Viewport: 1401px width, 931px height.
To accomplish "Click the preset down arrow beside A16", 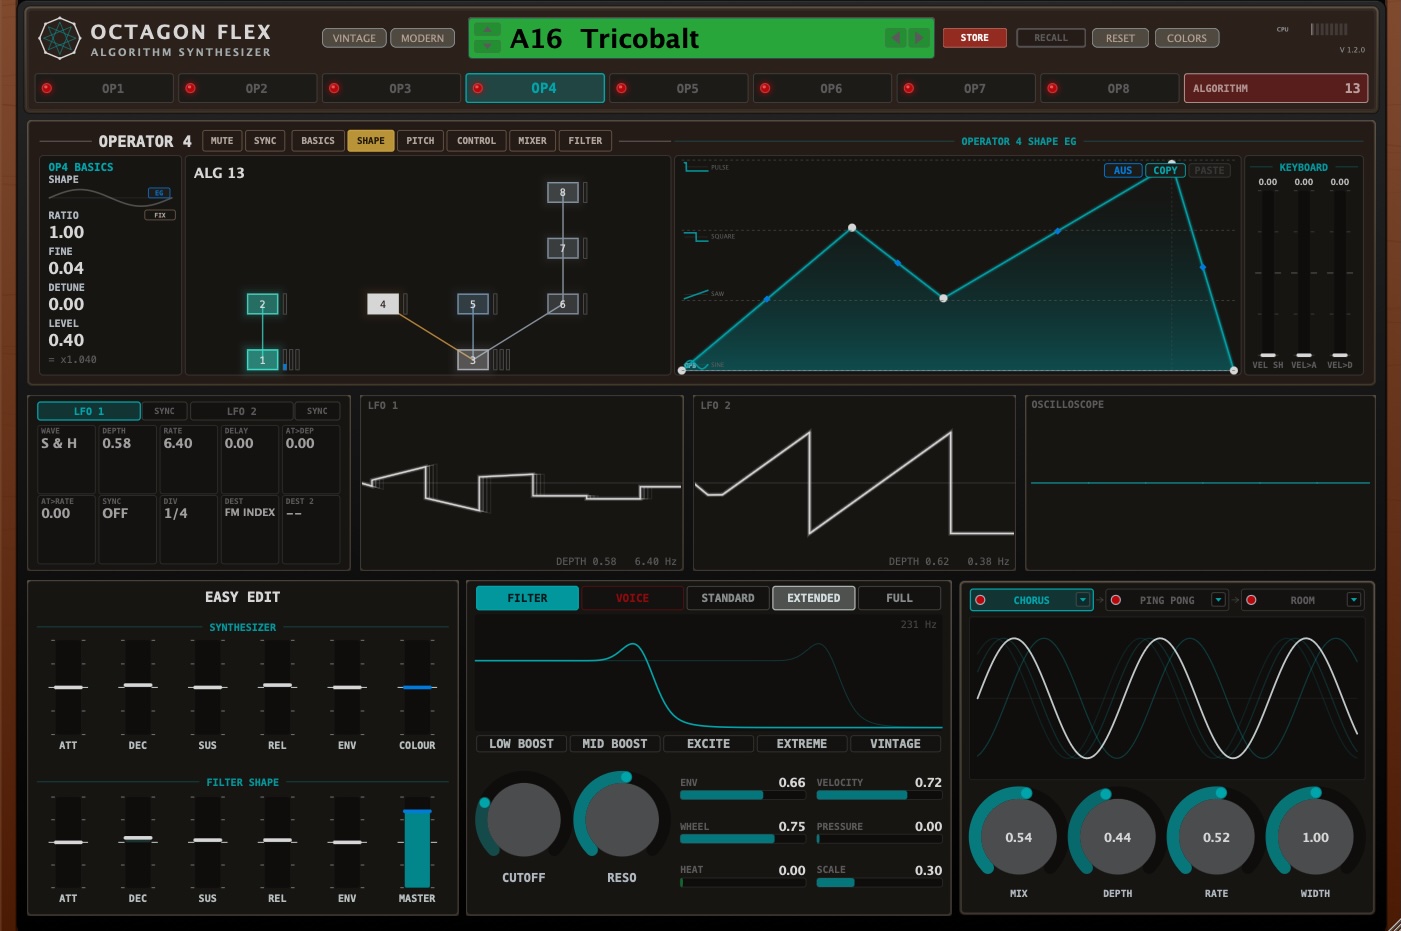I will coord(487,46).
